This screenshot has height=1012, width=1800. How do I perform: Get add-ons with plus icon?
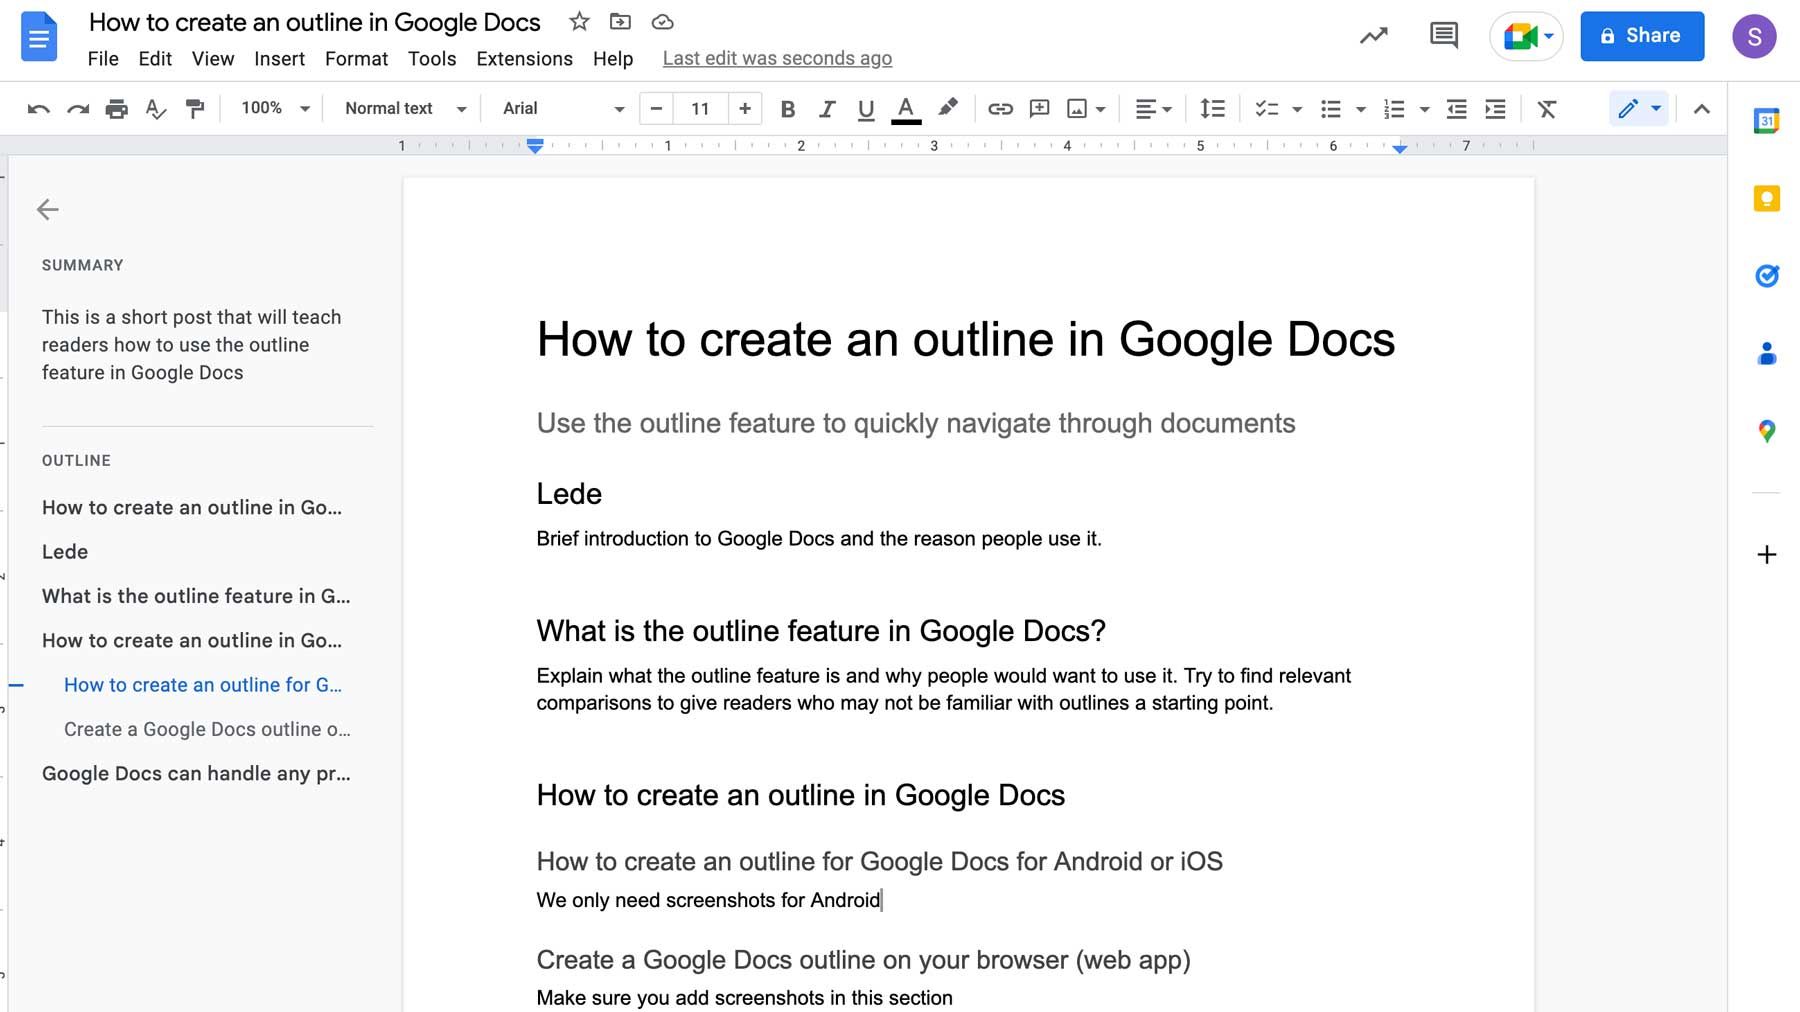tap(1767, 554)
